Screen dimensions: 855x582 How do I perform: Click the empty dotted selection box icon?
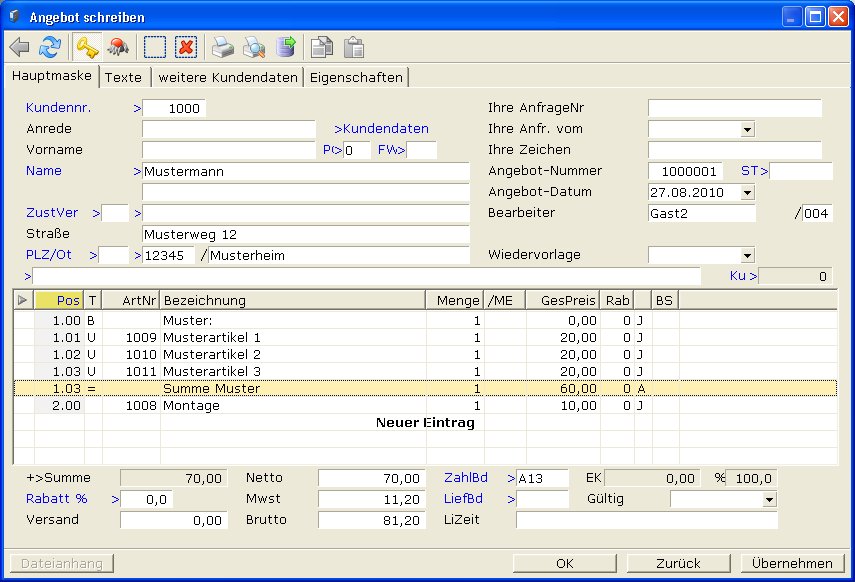pyautogui.click(x=154, y=47)
